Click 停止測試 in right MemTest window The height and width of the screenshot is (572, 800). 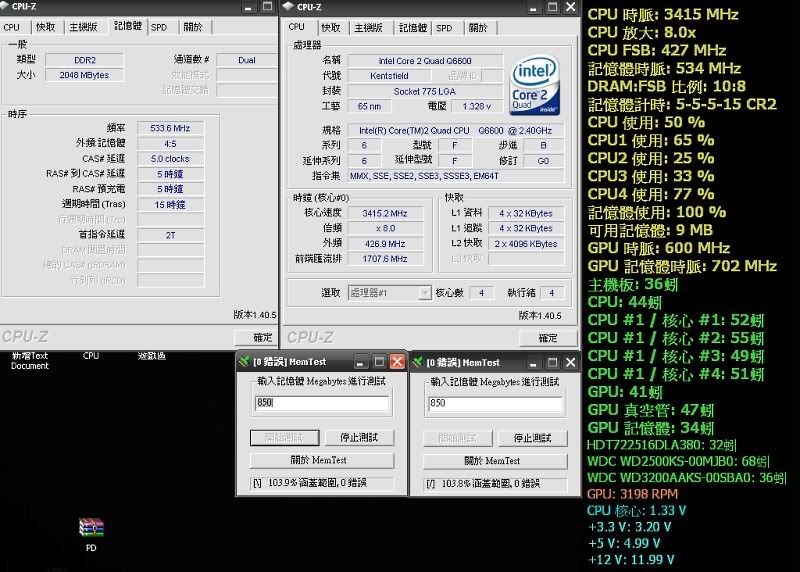[533, 438]
